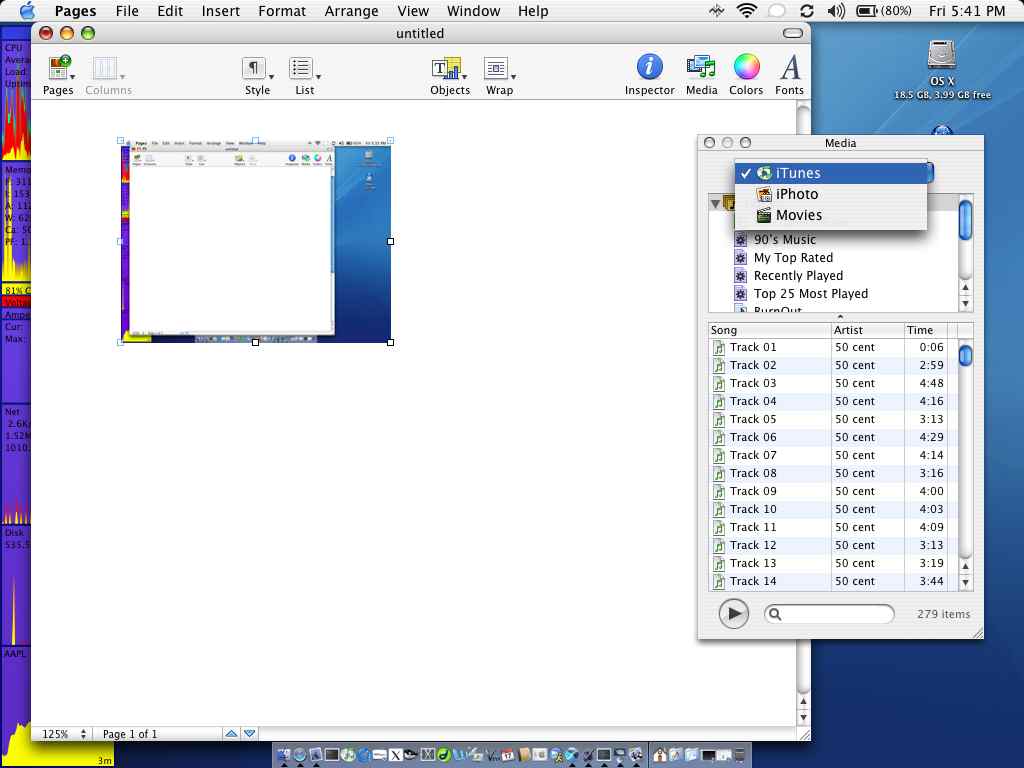
Task: Click the battery status icon
Action: tap(867, 10)
